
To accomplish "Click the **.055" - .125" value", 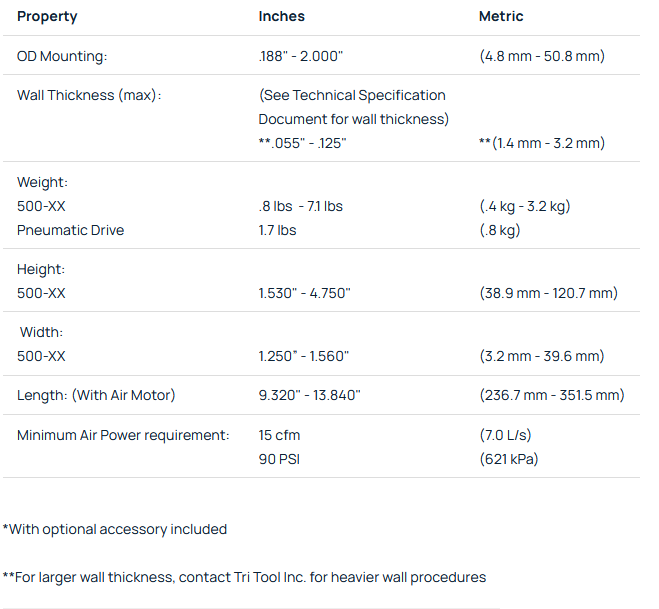I will click(x=302, y=143).
